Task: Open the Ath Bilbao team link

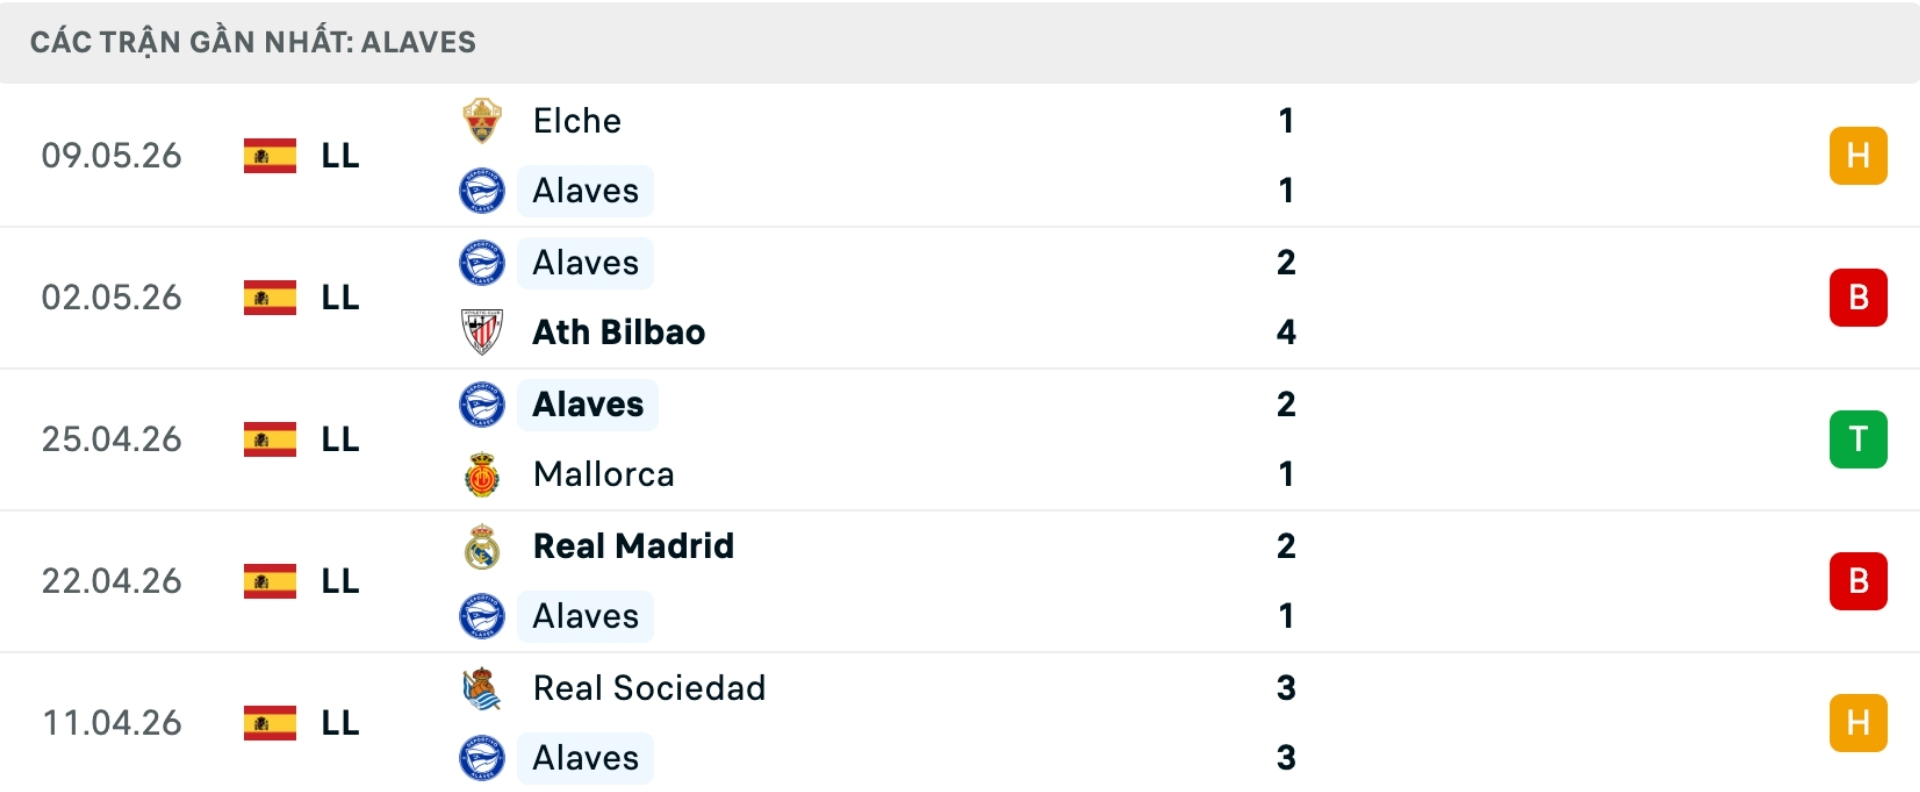Action: [619, 332]
